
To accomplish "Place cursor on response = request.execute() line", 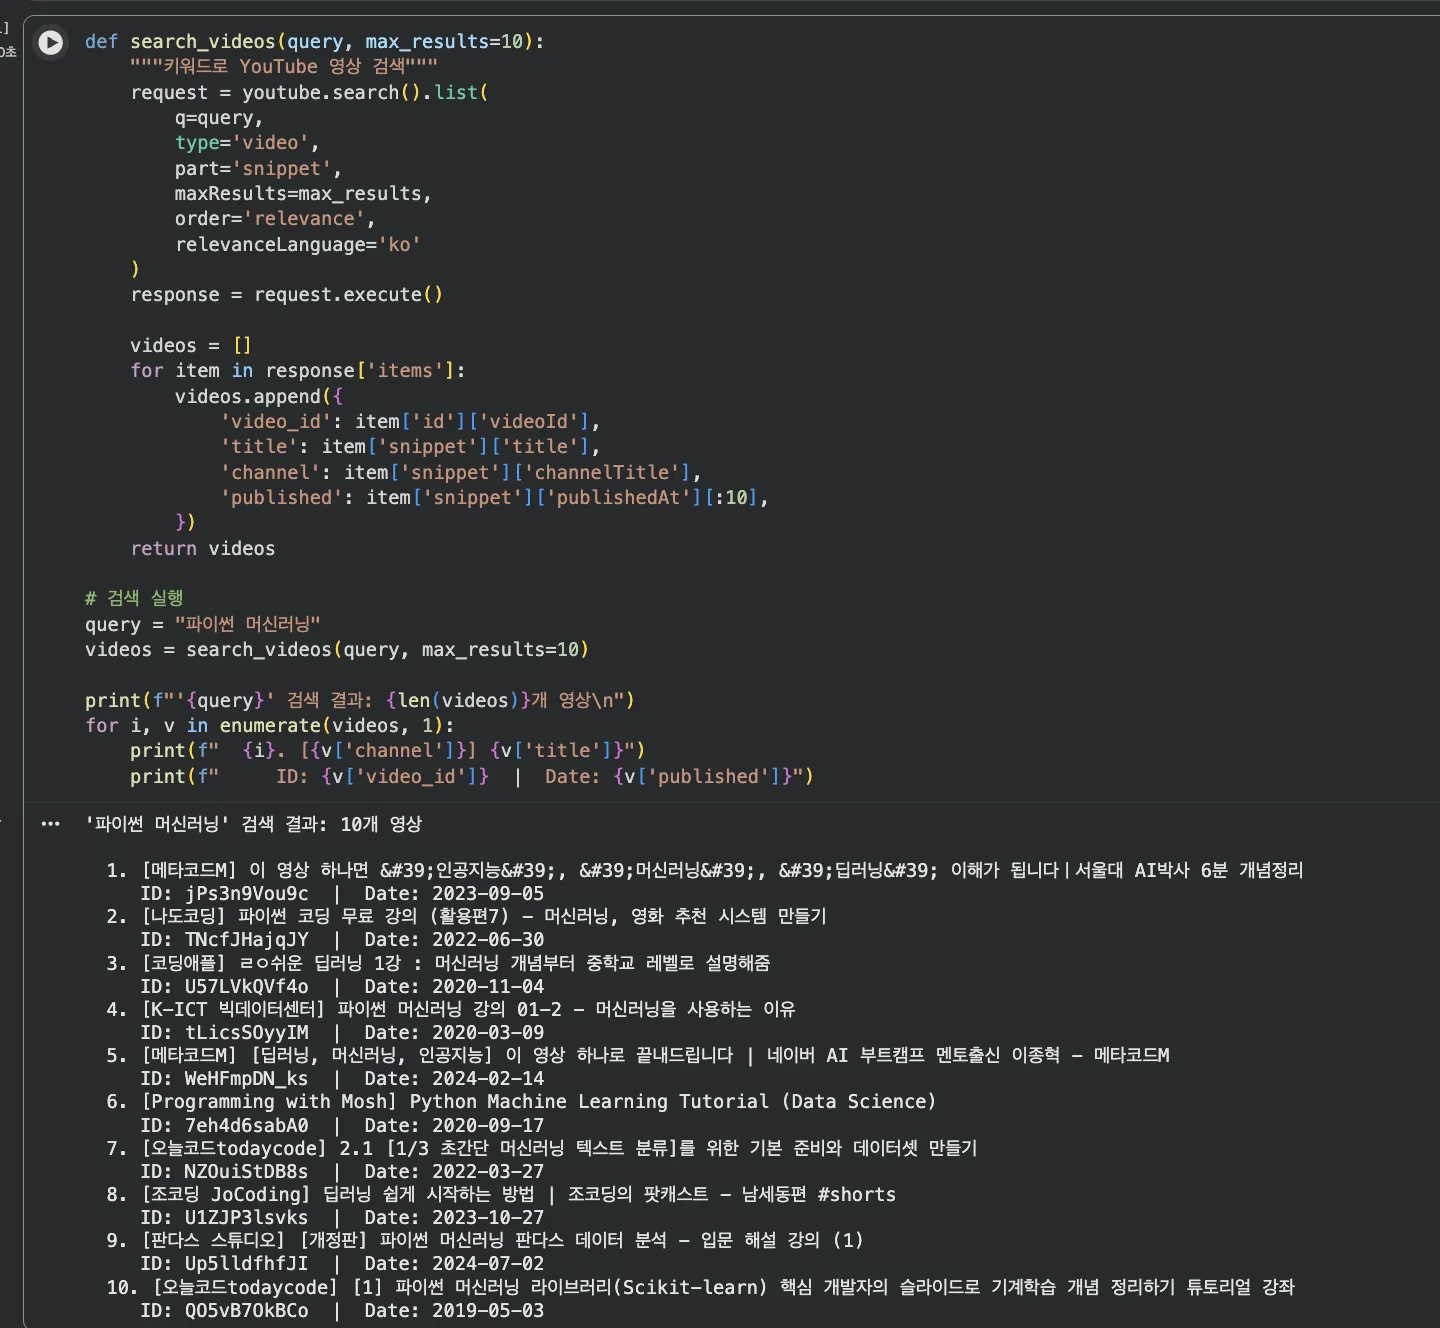I will tap(286, 295).
